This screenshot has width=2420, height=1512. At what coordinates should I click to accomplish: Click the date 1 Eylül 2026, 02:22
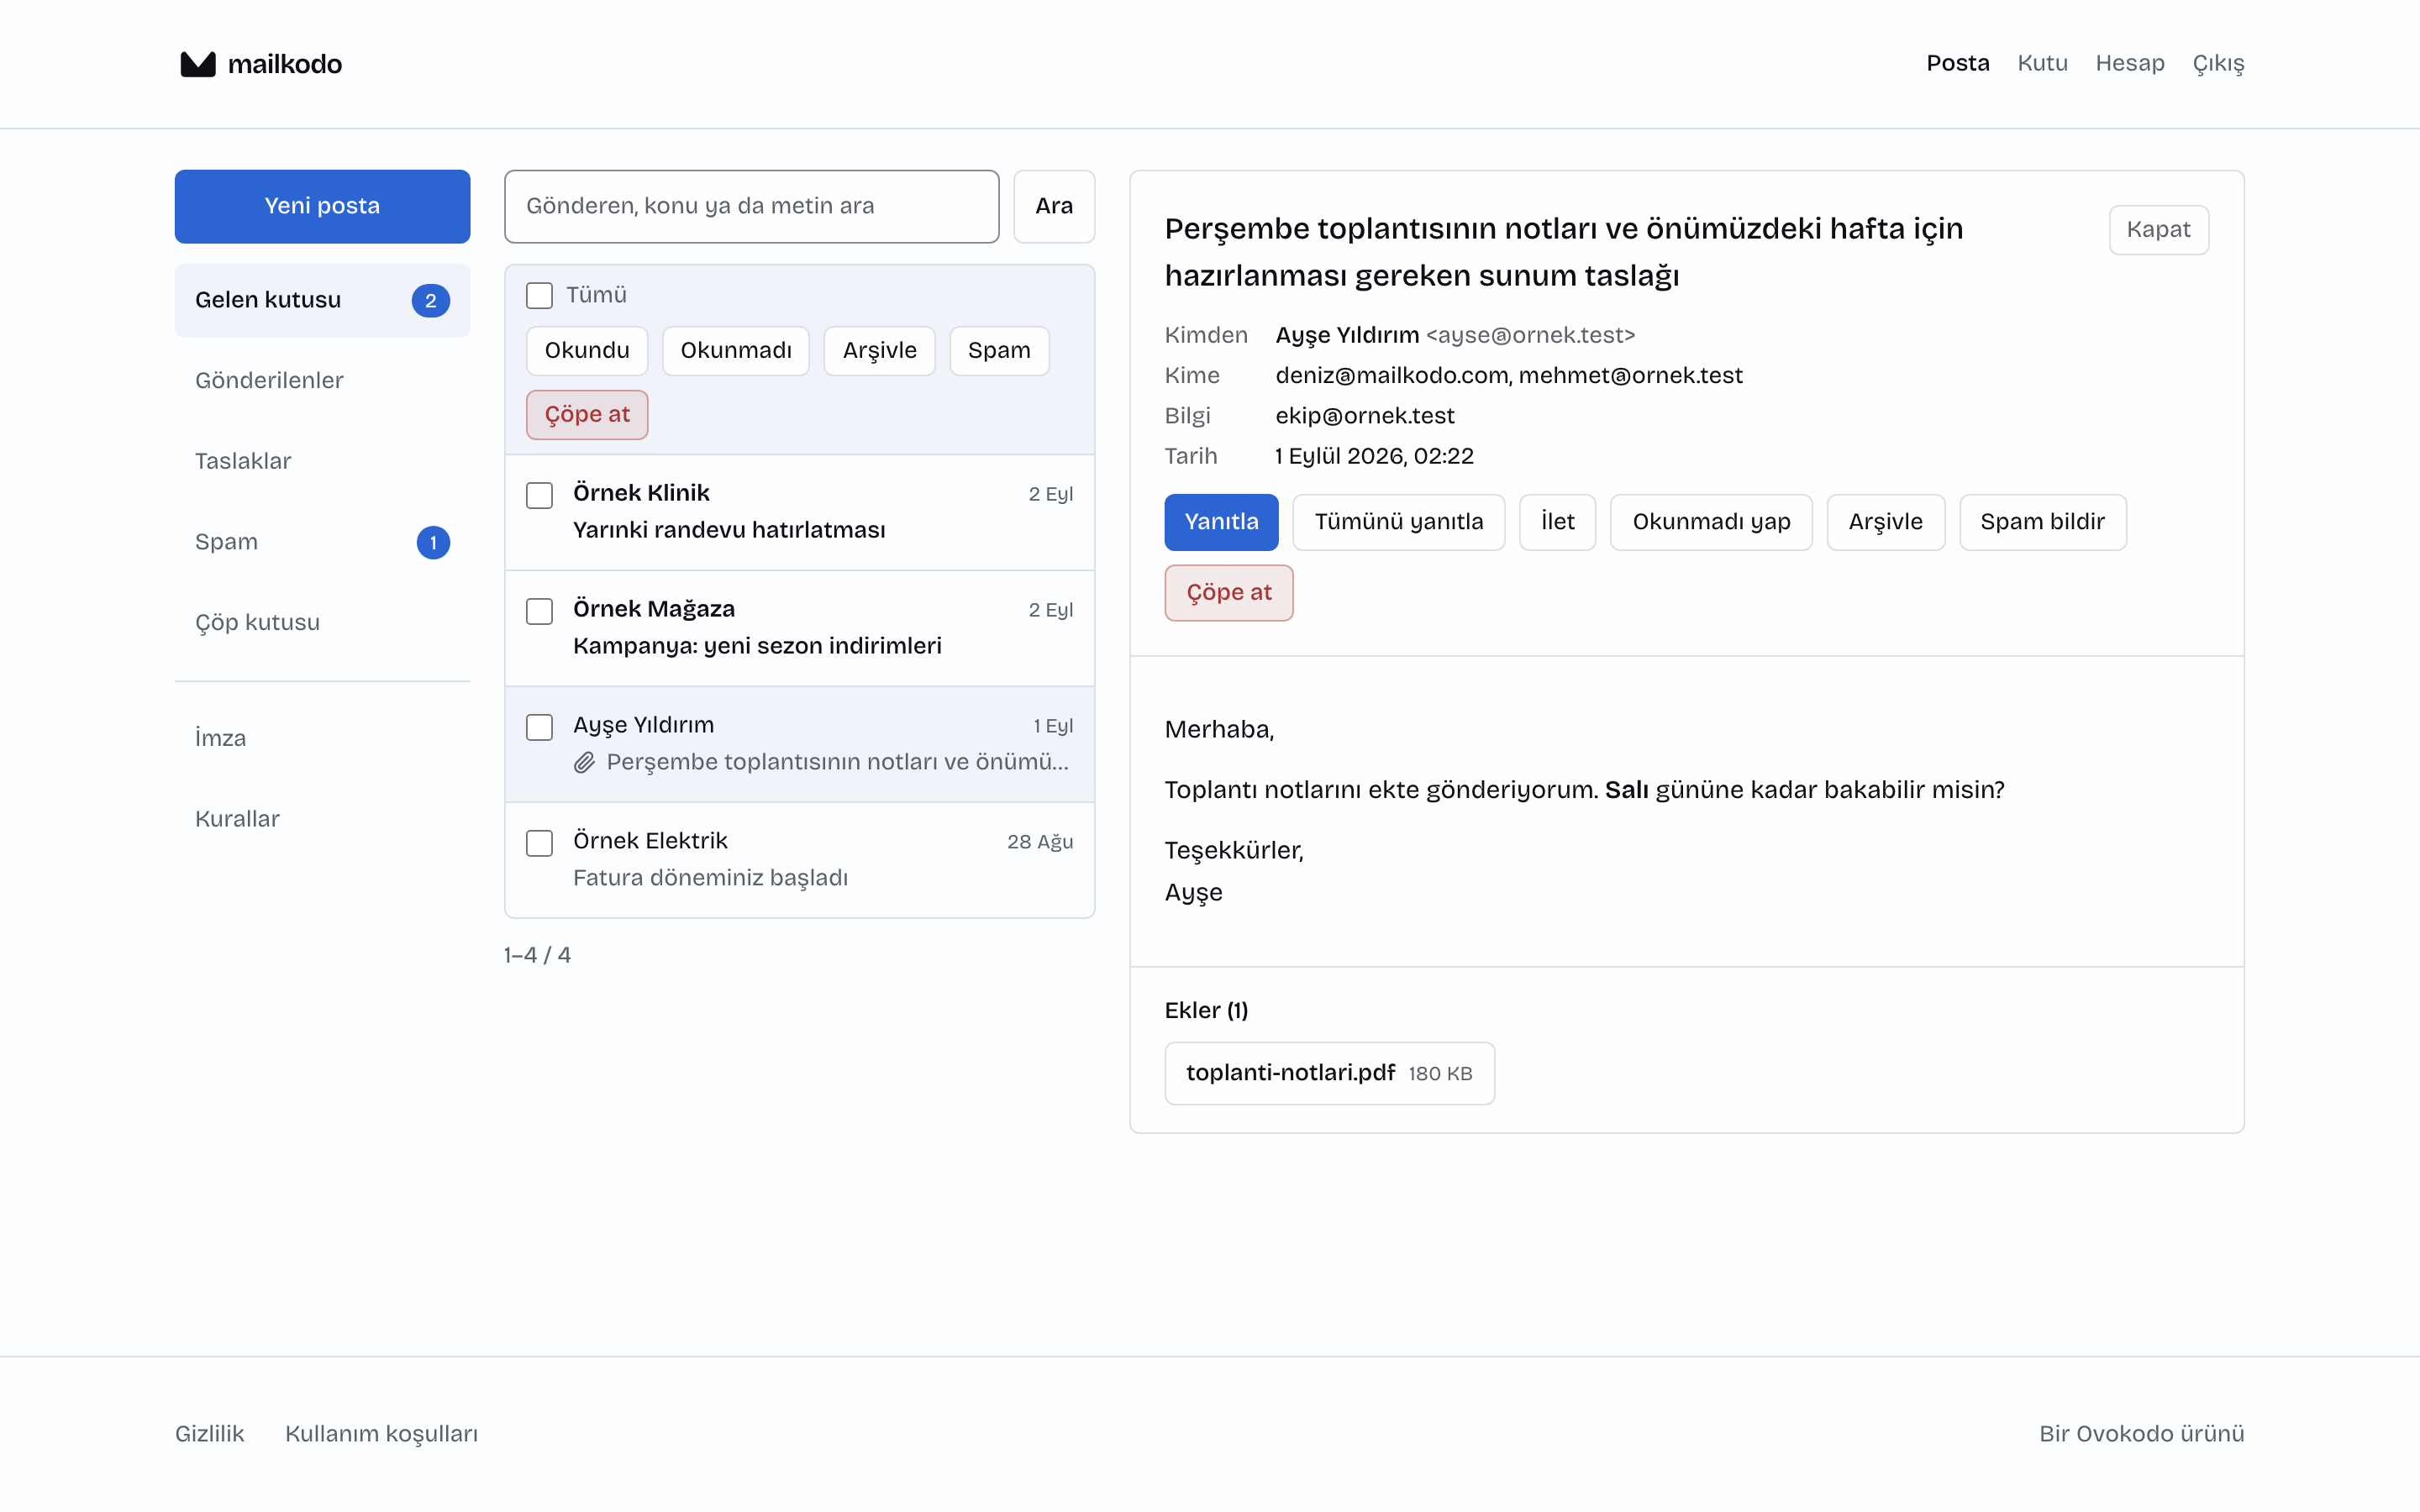(x=1375, y=457)
